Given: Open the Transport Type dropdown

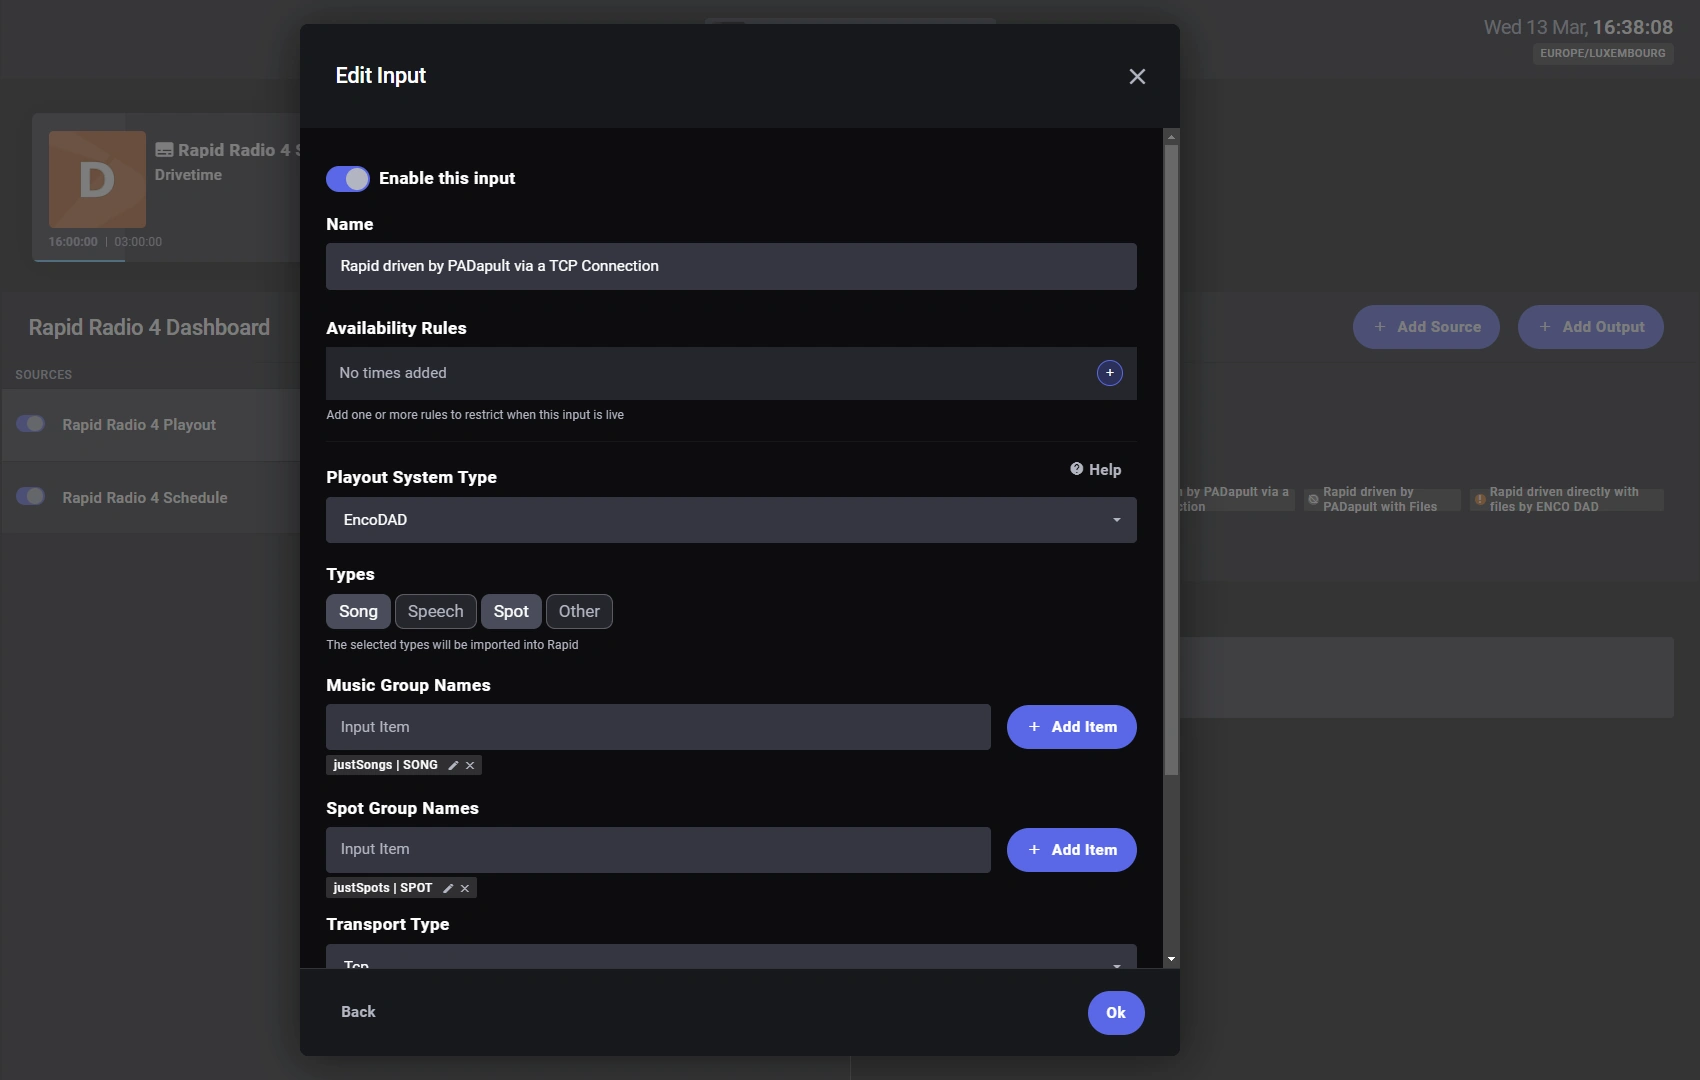Looking at the screenshot, I should [731, 957].
